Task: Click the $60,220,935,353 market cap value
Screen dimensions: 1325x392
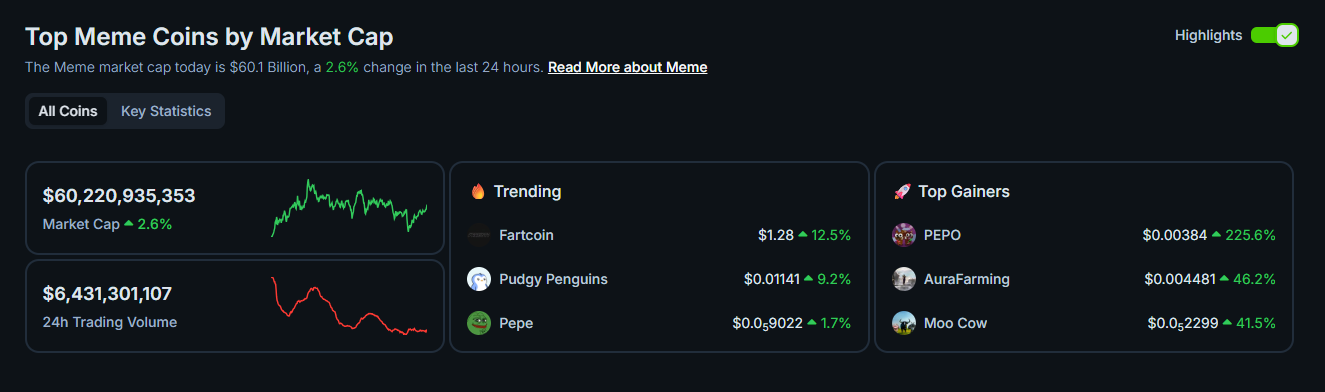Action: point(119,196)
